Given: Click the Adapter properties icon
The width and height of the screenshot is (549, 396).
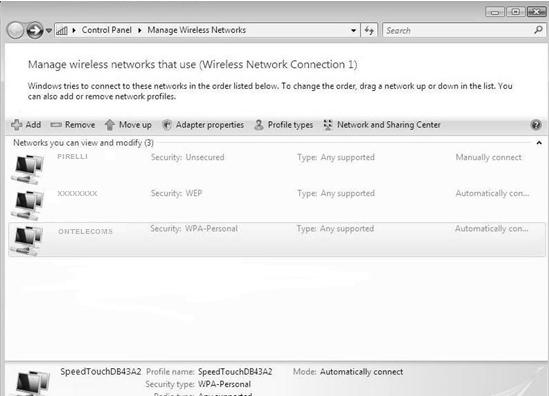Looking at the screenshot, I should (167, 125).
